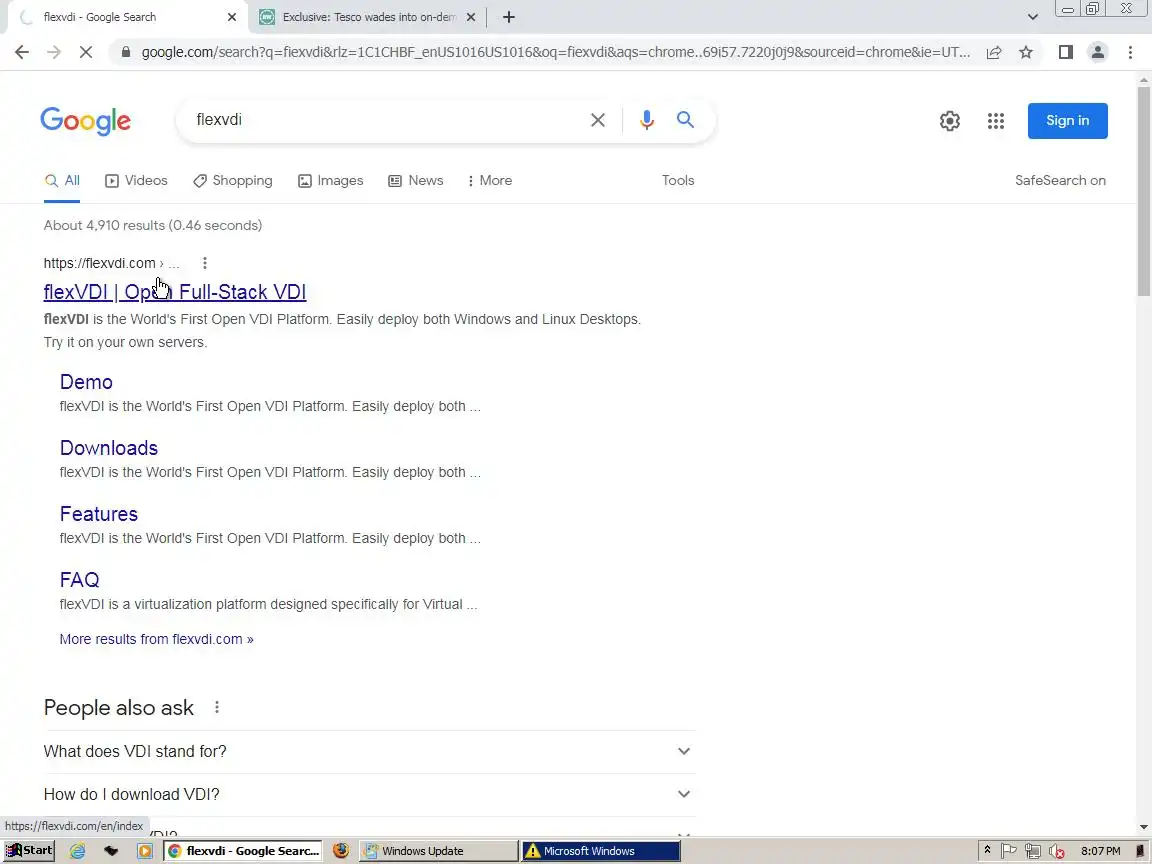Stop page loading with X button
Screen dimensions: 1152x864
click(86, 52)
